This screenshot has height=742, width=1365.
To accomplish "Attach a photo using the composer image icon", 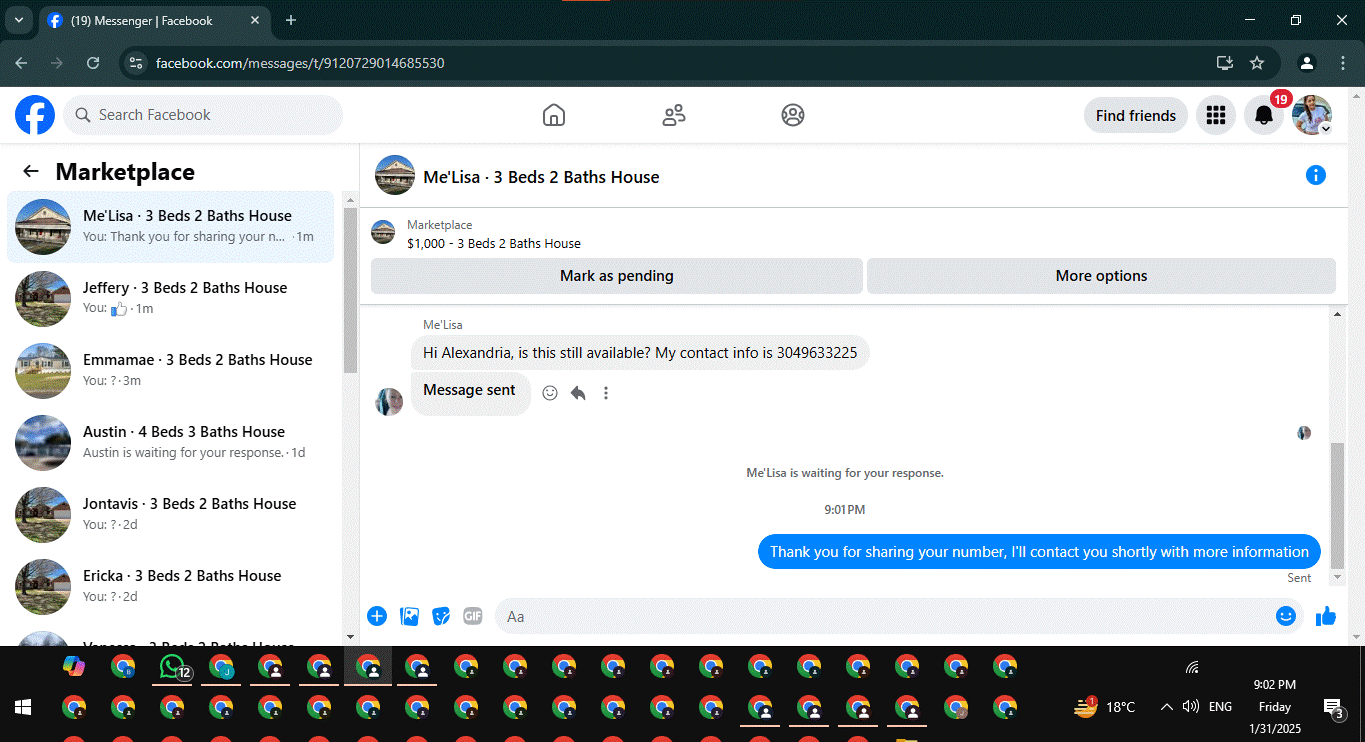I will pyautogui.click(x=409, y=616).
